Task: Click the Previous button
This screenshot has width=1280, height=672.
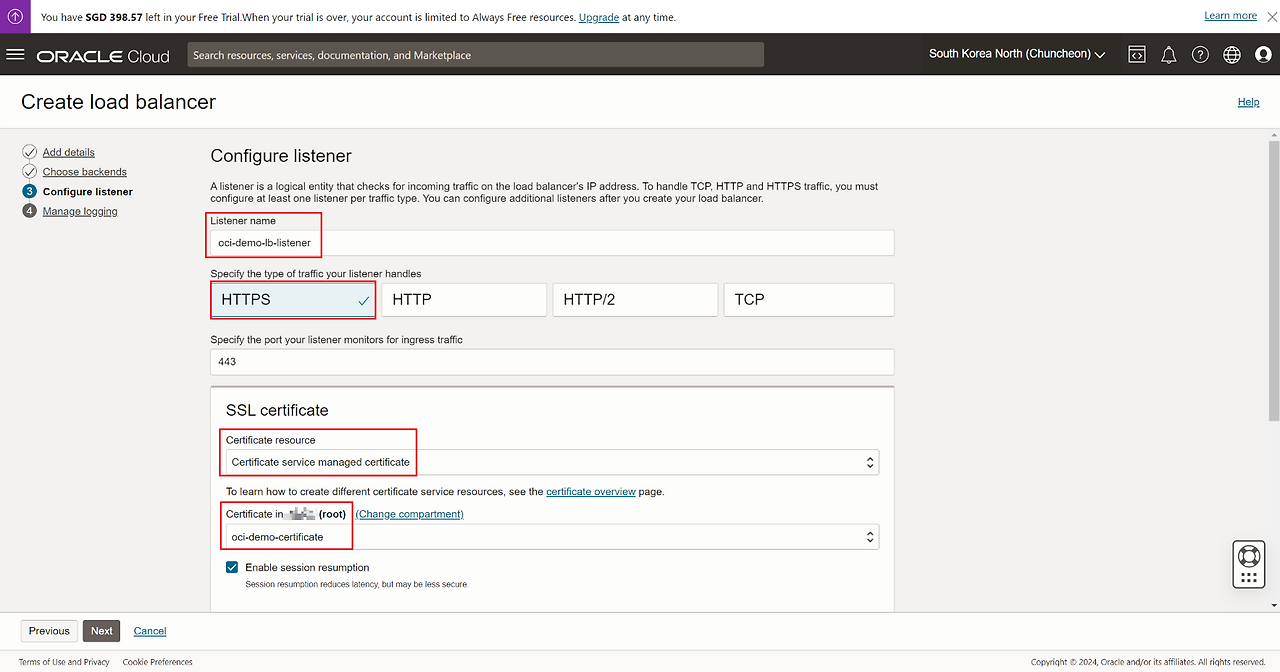Action: [49, 631]
